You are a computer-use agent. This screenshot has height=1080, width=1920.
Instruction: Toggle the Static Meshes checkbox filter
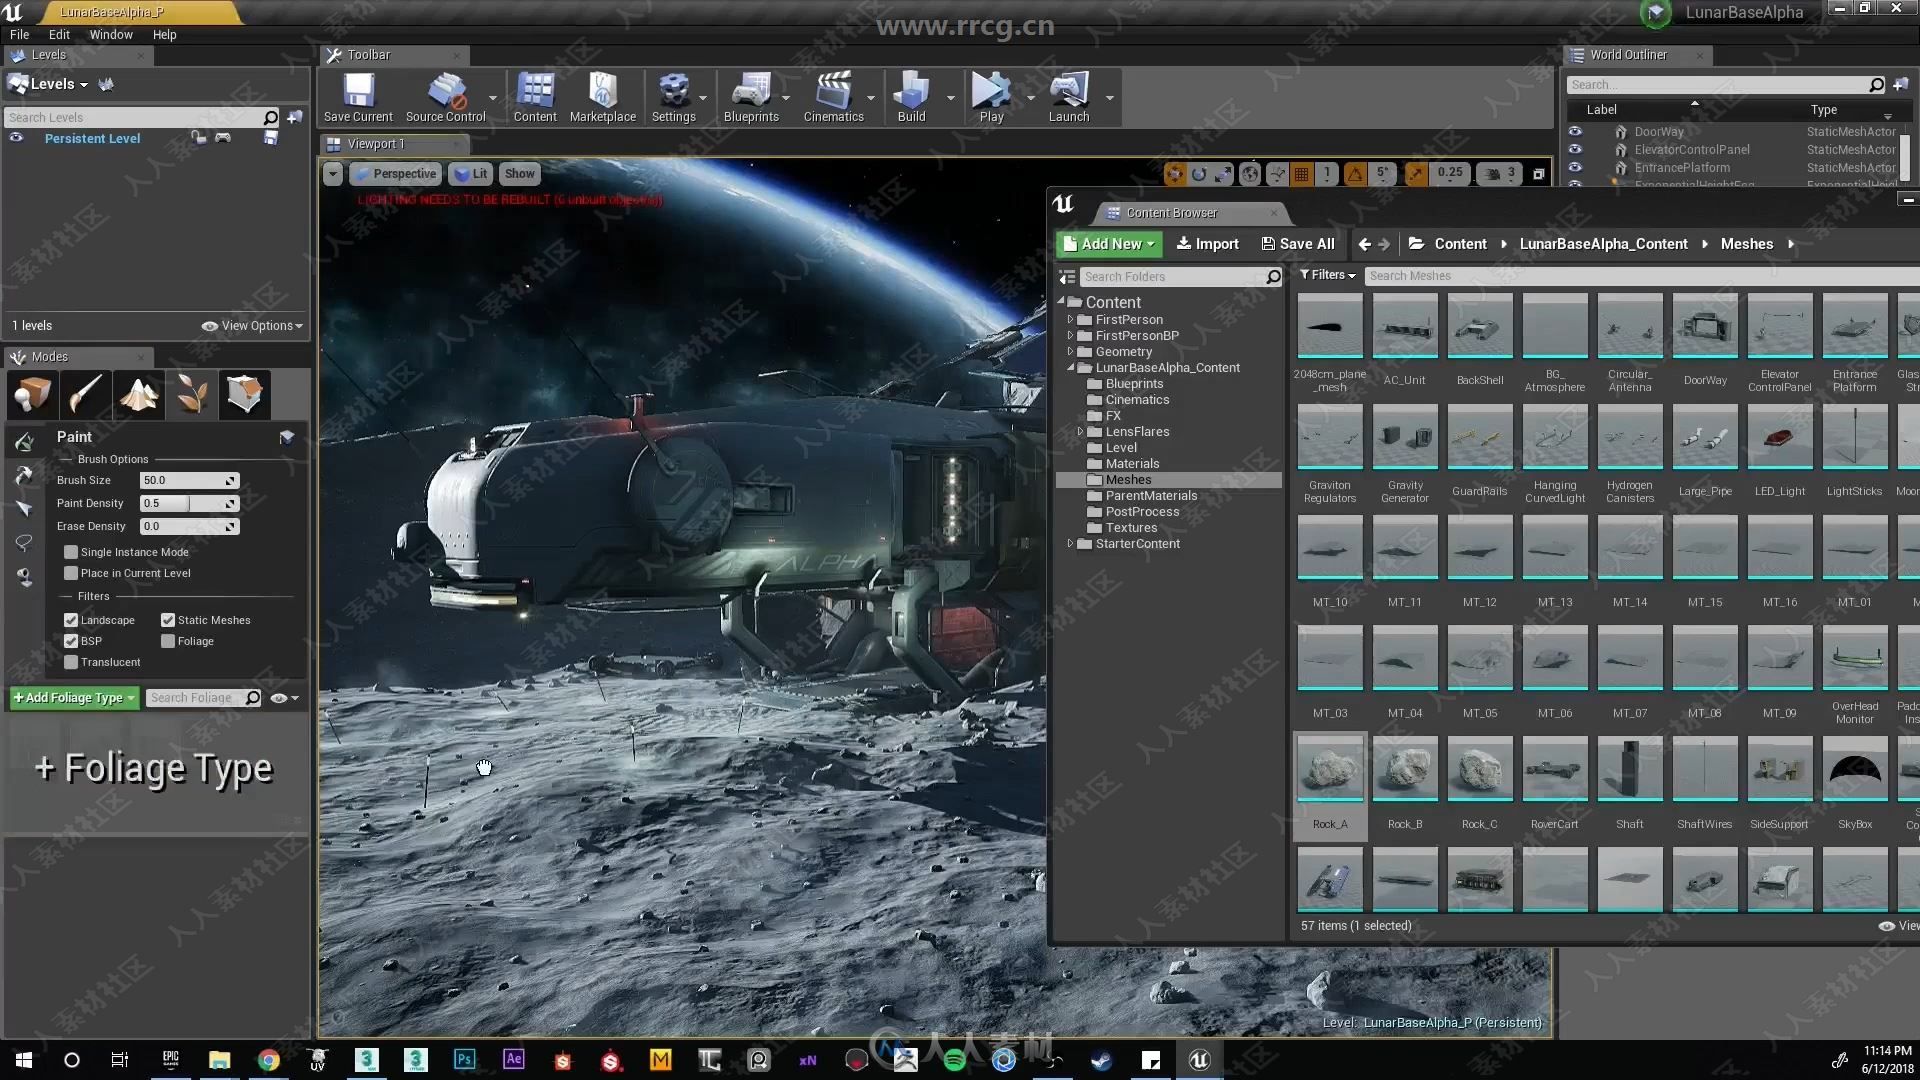coord(167,618)
